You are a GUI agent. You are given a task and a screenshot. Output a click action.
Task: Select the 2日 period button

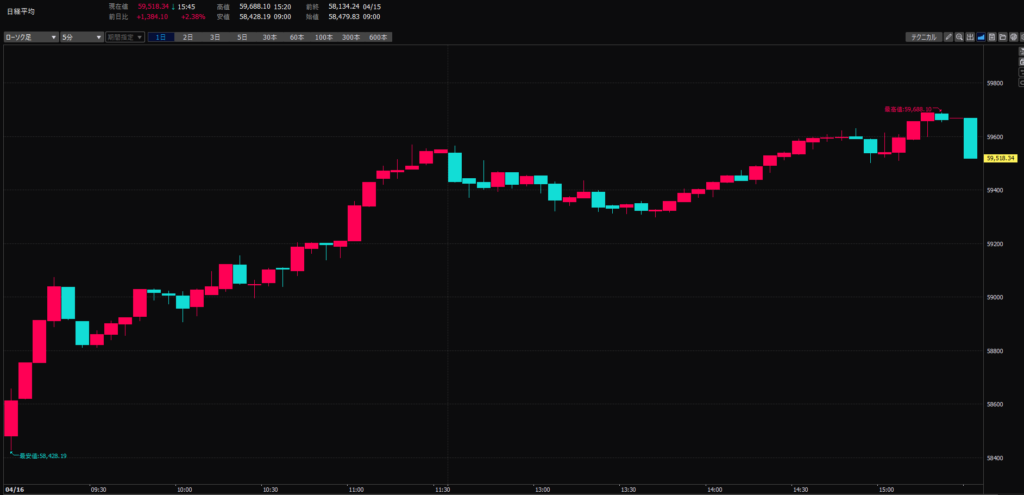coord(187,37)
